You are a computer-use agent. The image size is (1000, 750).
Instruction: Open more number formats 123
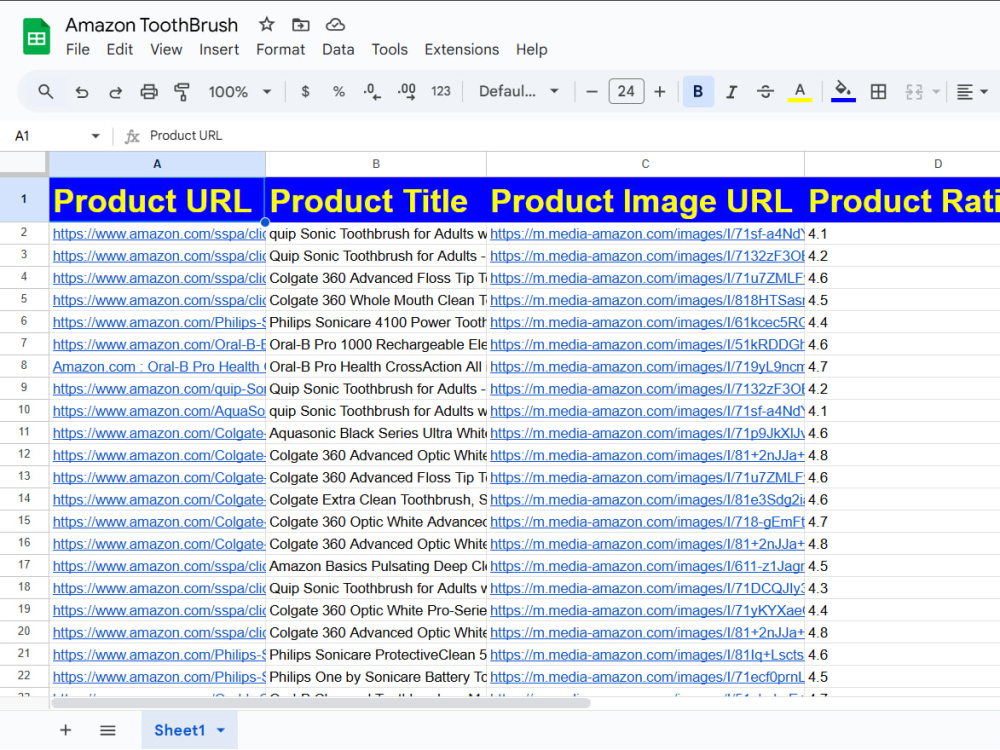tap(441, 91)
